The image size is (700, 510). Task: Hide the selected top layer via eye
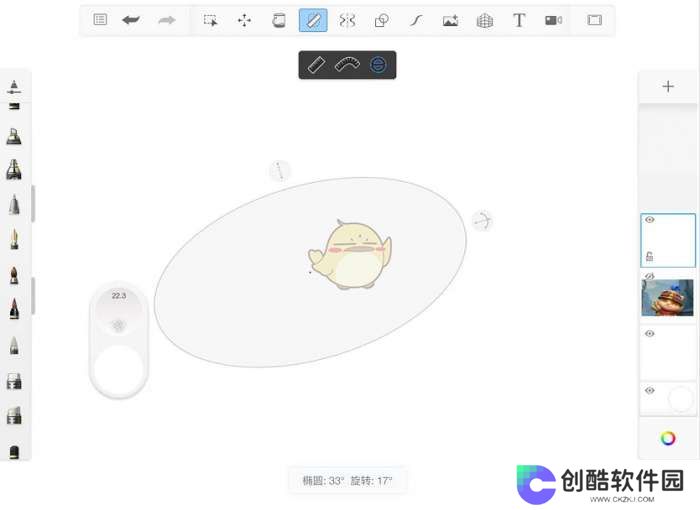point(650,220)
